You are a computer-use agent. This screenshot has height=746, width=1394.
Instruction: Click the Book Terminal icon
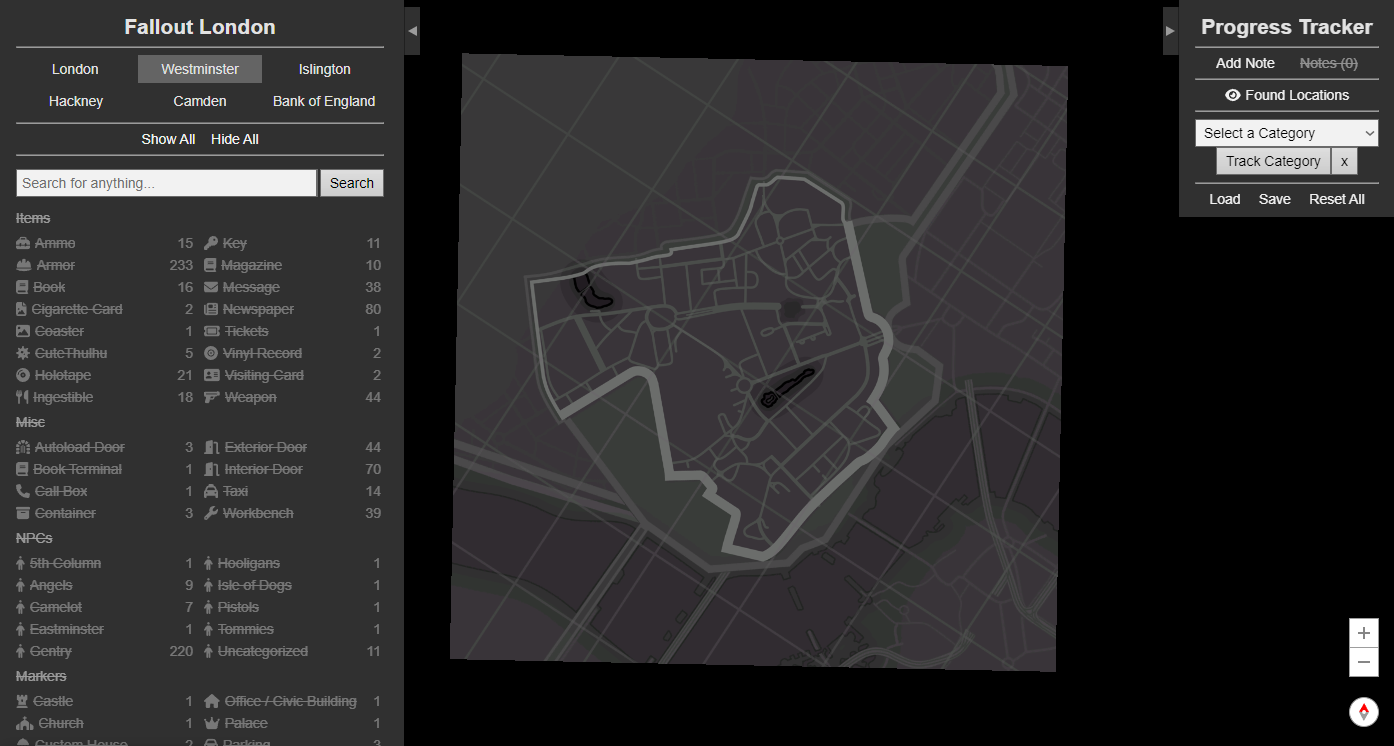click(22, 469)
